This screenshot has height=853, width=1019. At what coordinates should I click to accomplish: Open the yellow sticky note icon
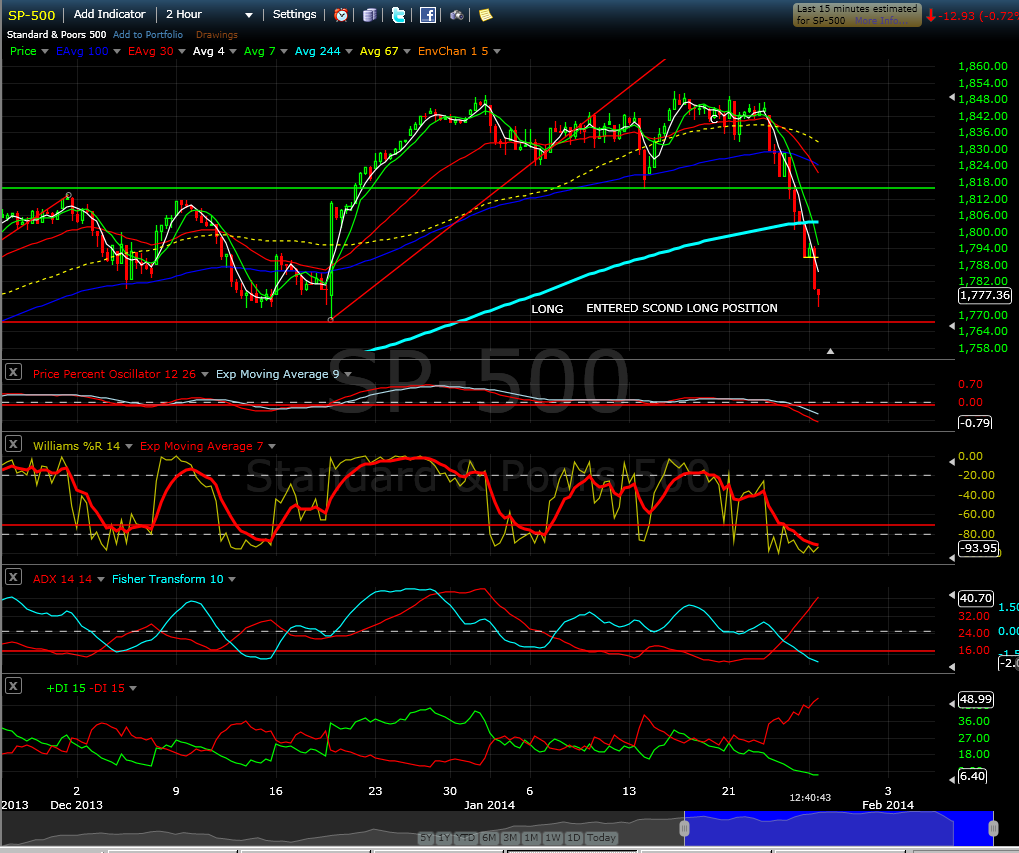[x=485, y=15]
